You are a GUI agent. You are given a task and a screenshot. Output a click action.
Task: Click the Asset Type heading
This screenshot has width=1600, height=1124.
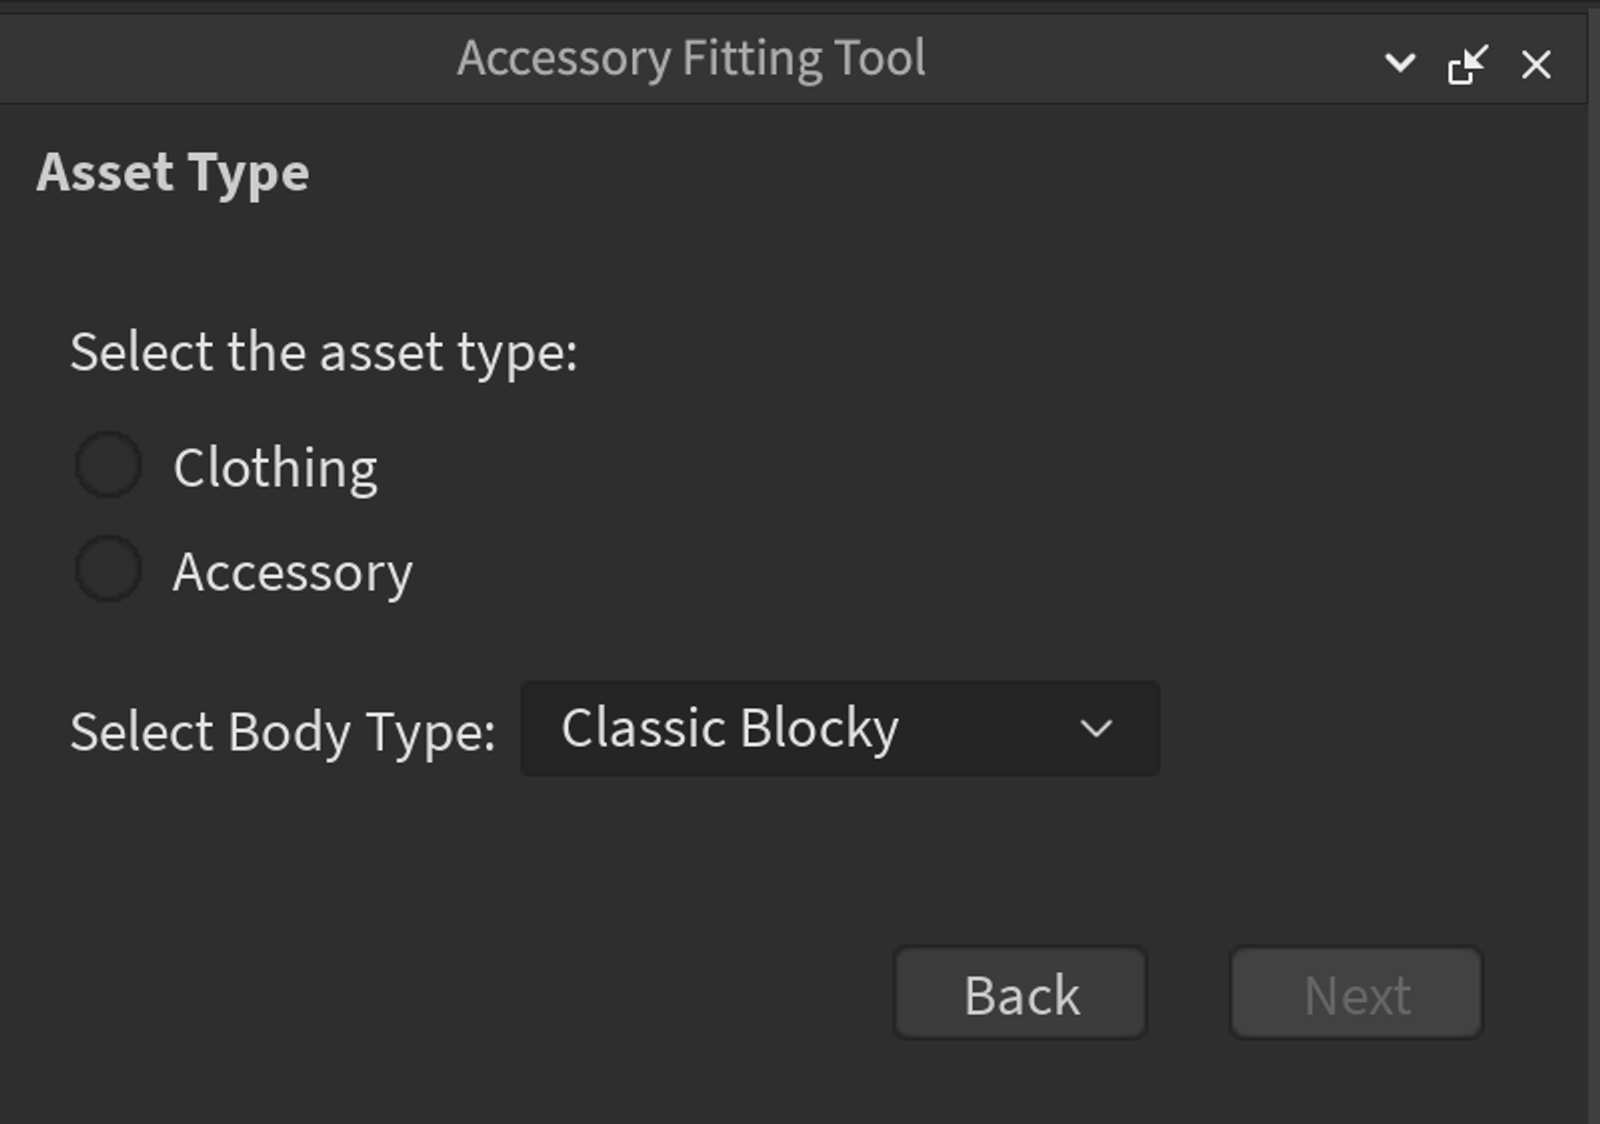(173, 173)
